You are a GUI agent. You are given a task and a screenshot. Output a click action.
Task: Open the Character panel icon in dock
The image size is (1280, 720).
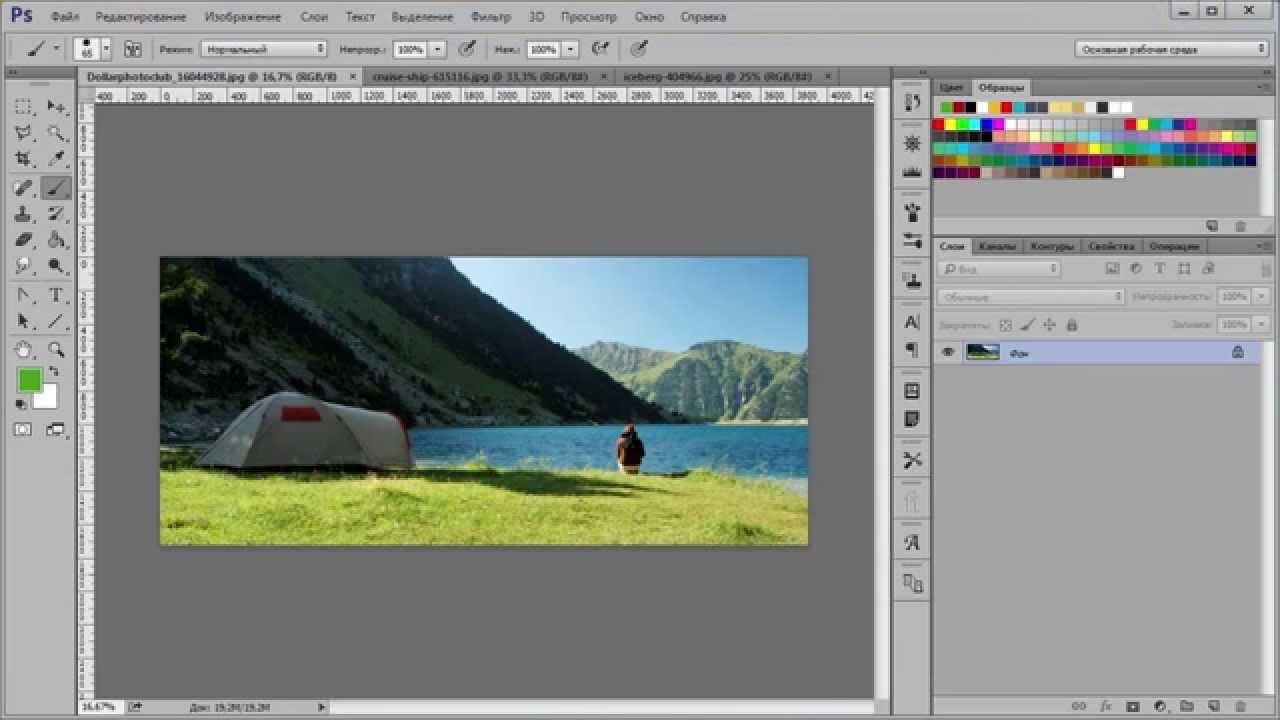coord(912,322)
